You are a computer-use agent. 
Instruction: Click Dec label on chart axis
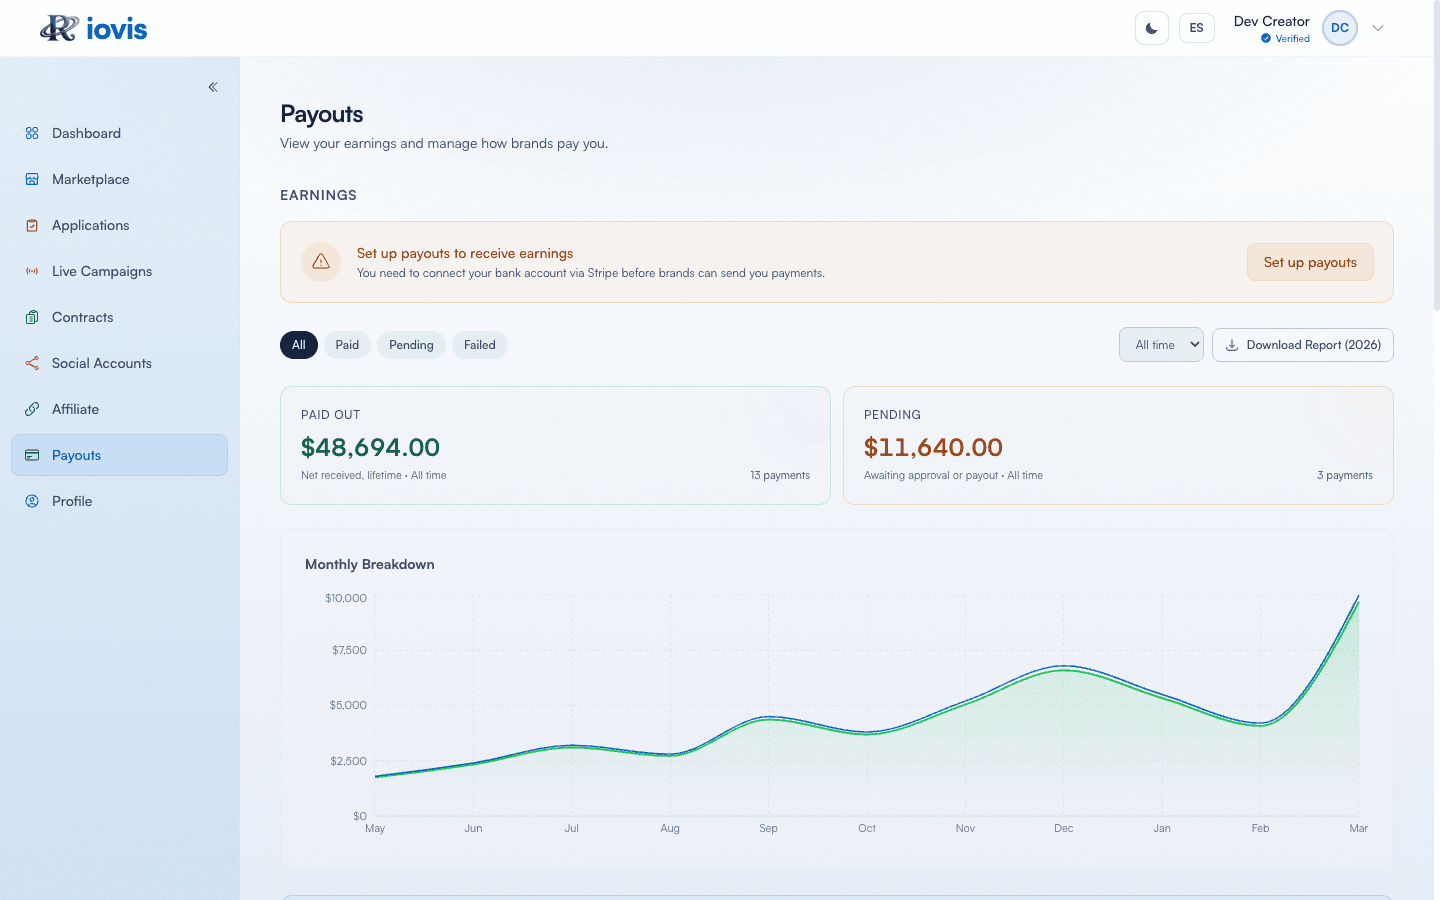tap(1063, 828)
